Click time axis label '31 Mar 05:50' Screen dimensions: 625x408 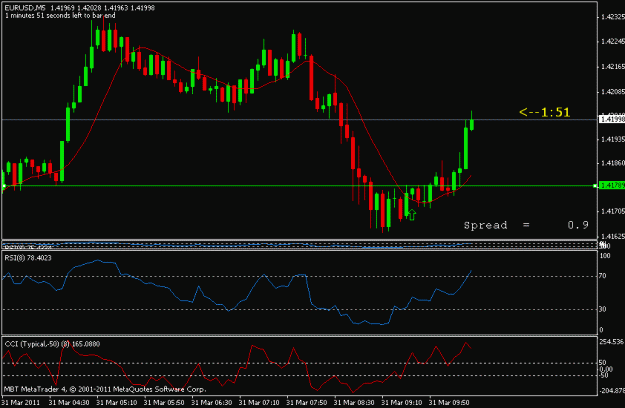click(x=164, y=402)
